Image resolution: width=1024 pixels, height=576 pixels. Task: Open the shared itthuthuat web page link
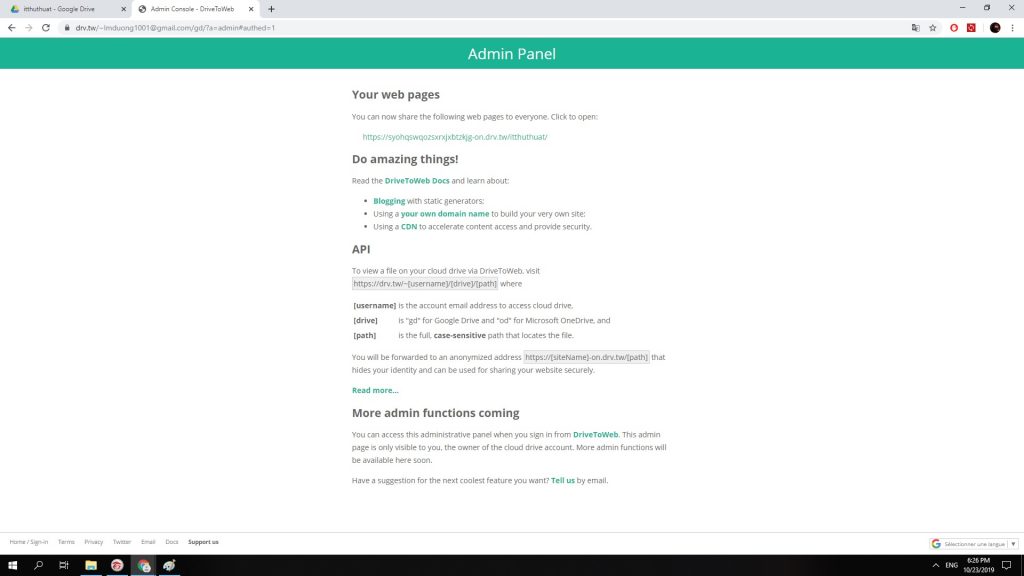455,136
